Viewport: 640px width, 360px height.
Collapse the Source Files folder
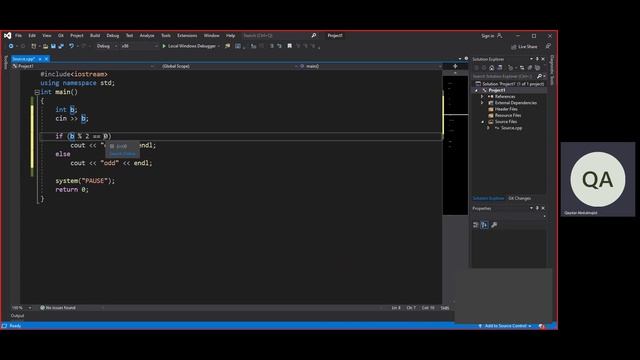(482, 122)
